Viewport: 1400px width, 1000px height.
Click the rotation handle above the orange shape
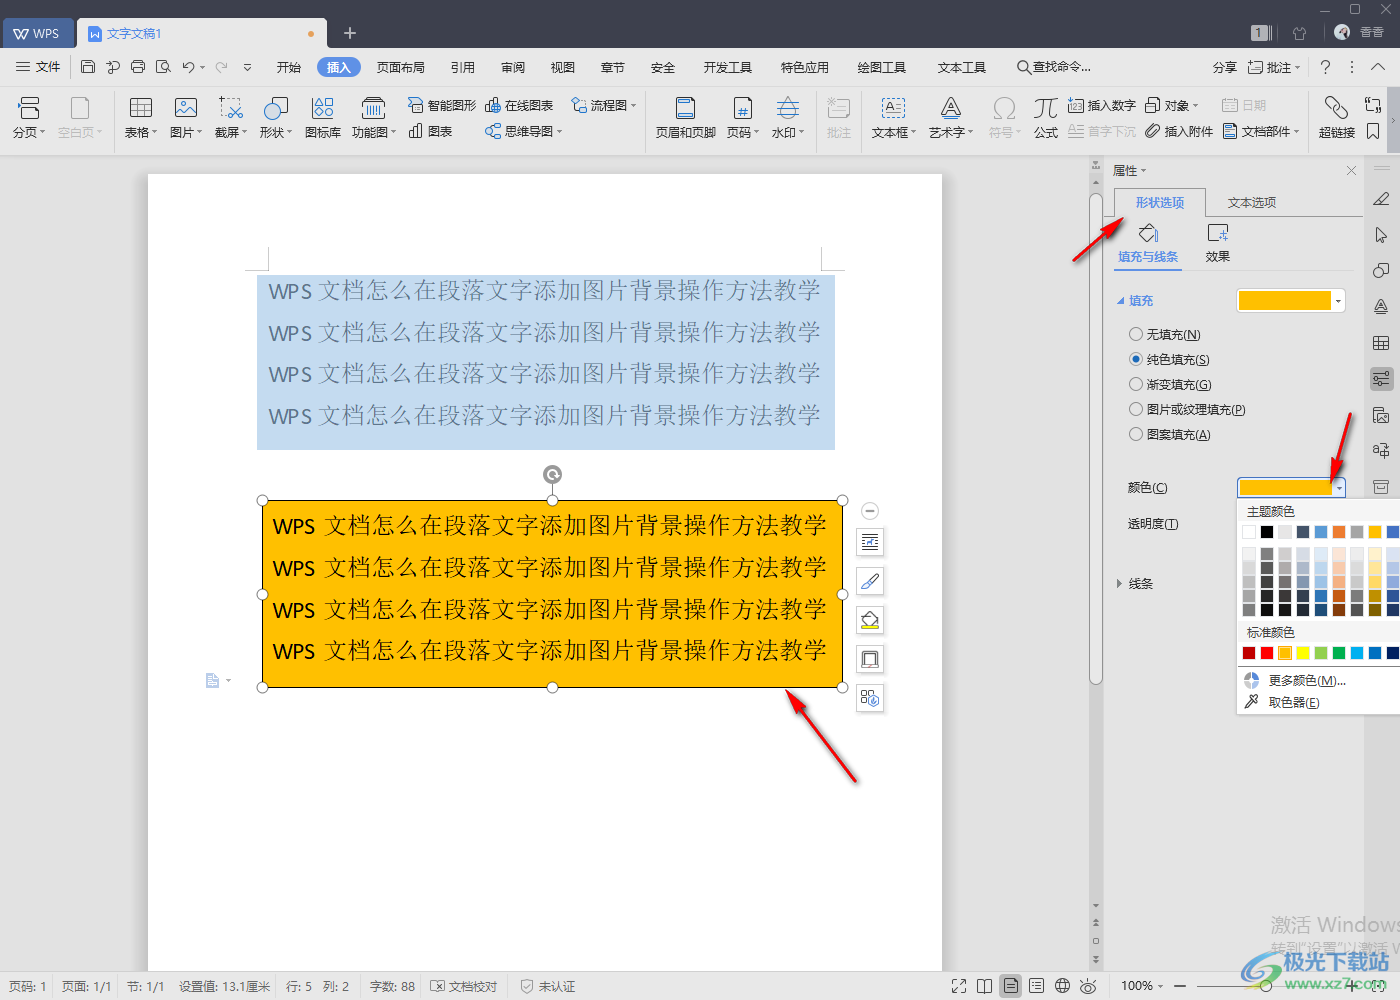point(552,474)
